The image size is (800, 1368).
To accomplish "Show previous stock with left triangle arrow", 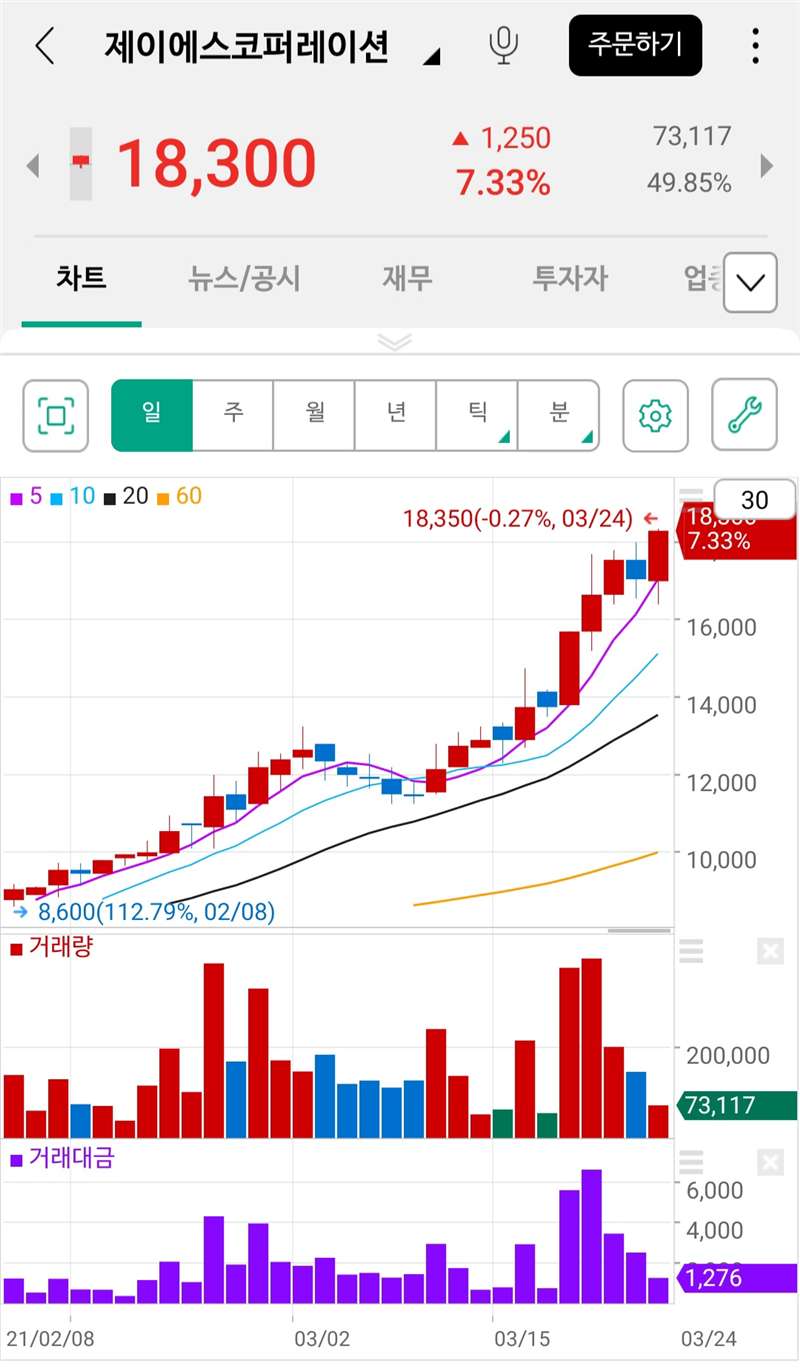I will (x=32, y=165).
